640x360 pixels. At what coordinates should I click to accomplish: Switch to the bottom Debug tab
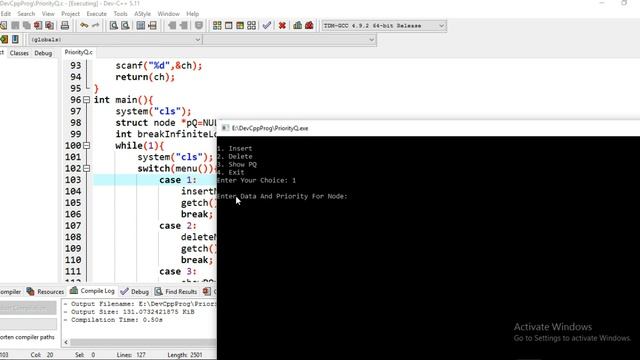click(x=135, y=291)
